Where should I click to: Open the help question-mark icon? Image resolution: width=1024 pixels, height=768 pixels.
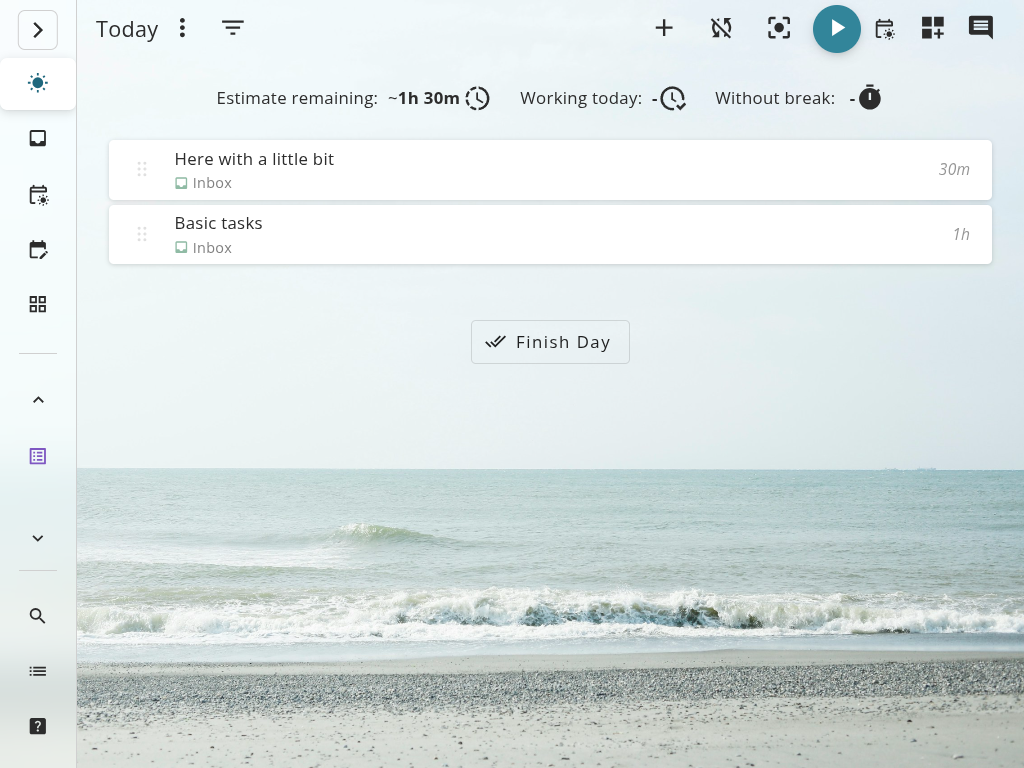38,726
